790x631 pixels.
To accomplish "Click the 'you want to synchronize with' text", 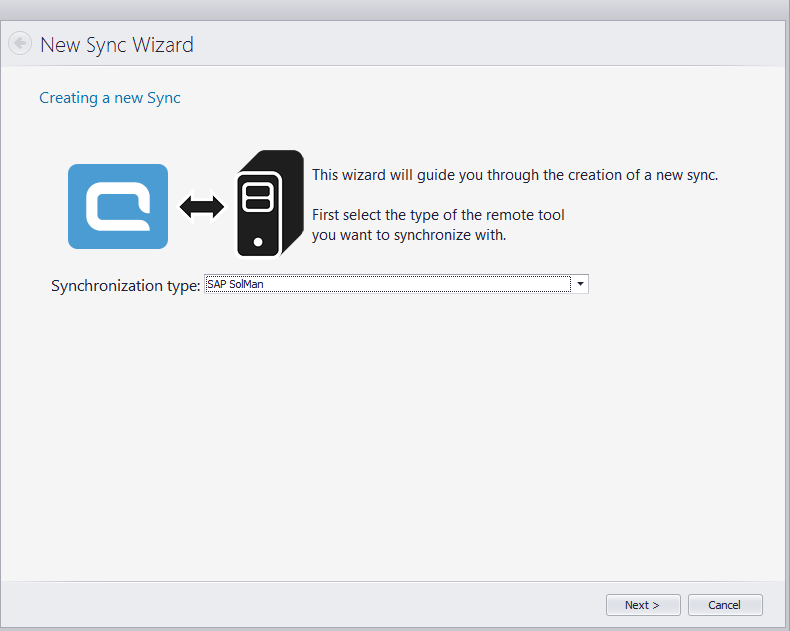I will pos(409,236).
